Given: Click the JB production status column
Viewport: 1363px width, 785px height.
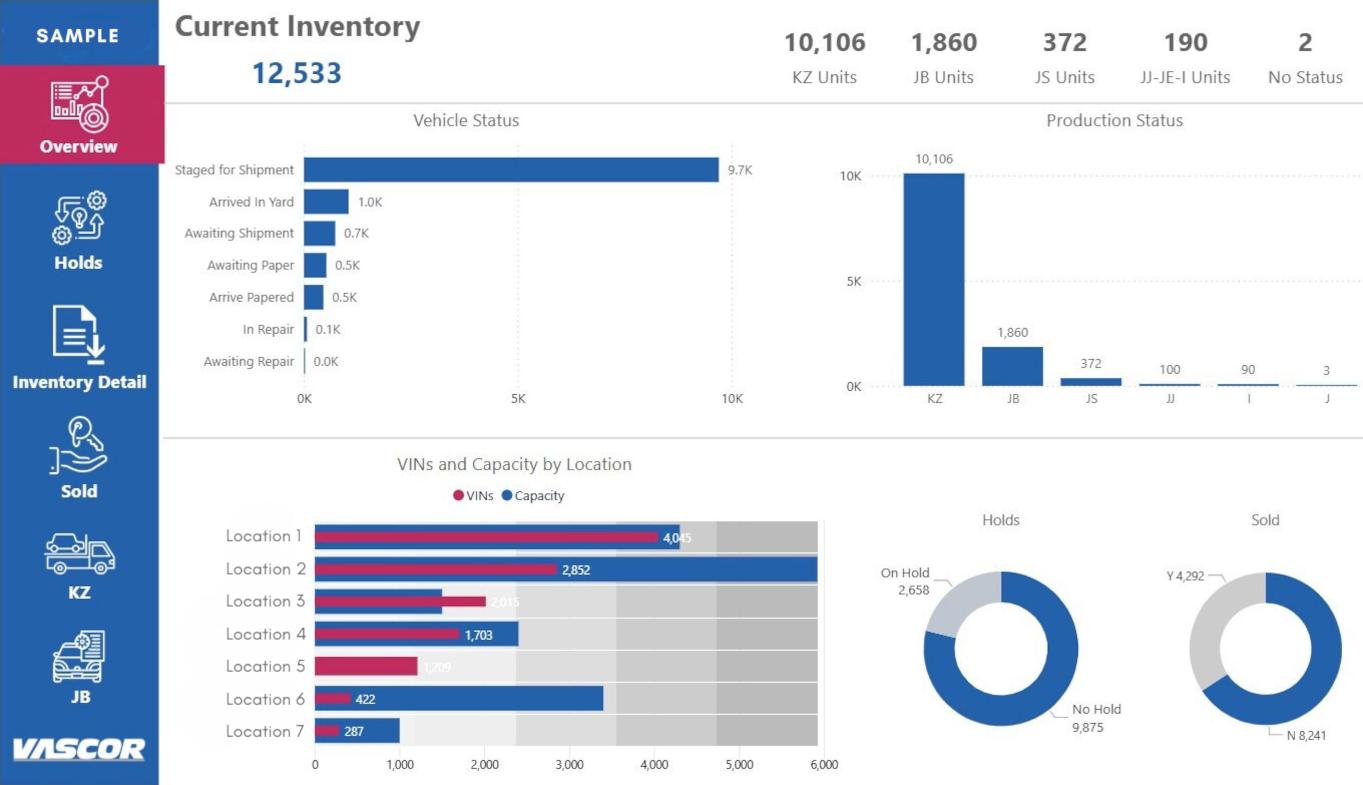Looking at the screenshot, I should pyautogui.click(x=1012, y=366).
